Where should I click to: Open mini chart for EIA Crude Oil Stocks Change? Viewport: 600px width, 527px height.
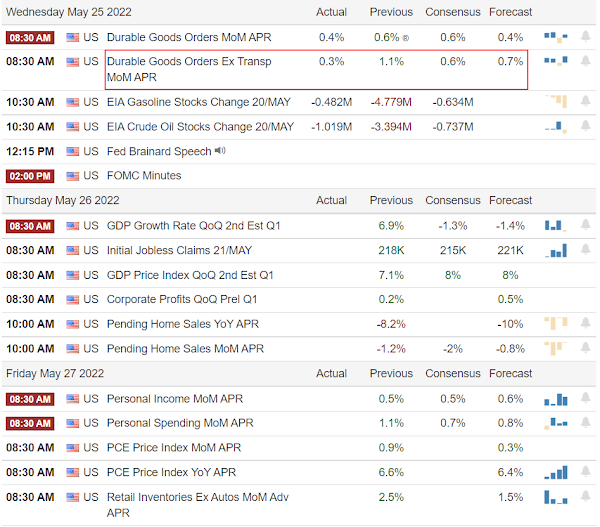pos(556,126)
